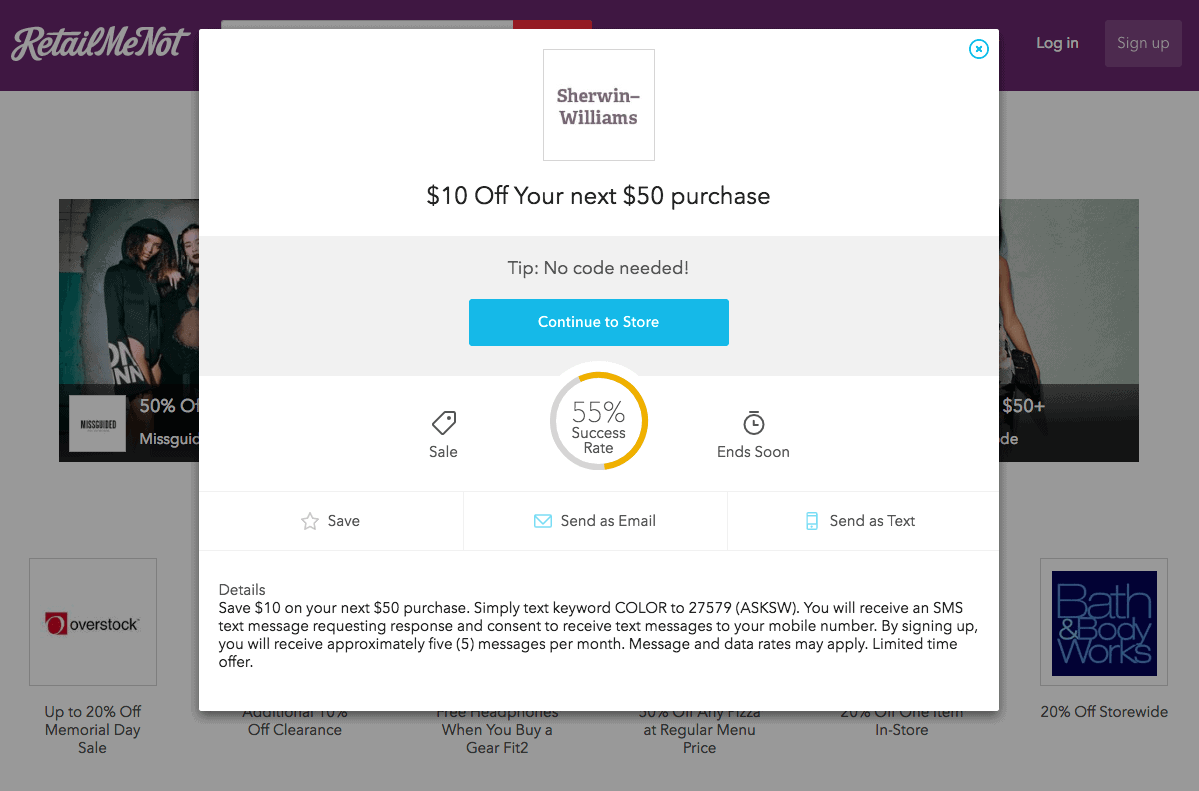Close the coupon popup with X icon
The image size is (1199, 791).
click(x=978, y=49)
